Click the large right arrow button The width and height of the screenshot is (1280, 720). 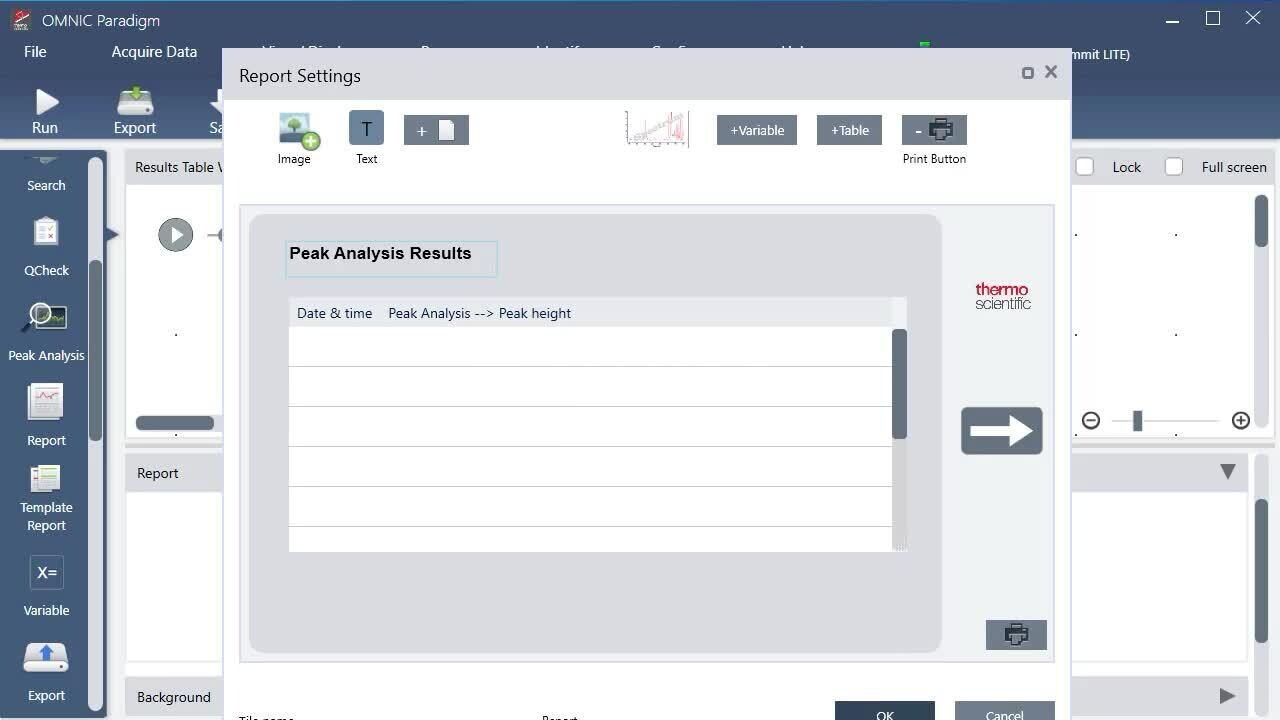[x=1002, y=431]
